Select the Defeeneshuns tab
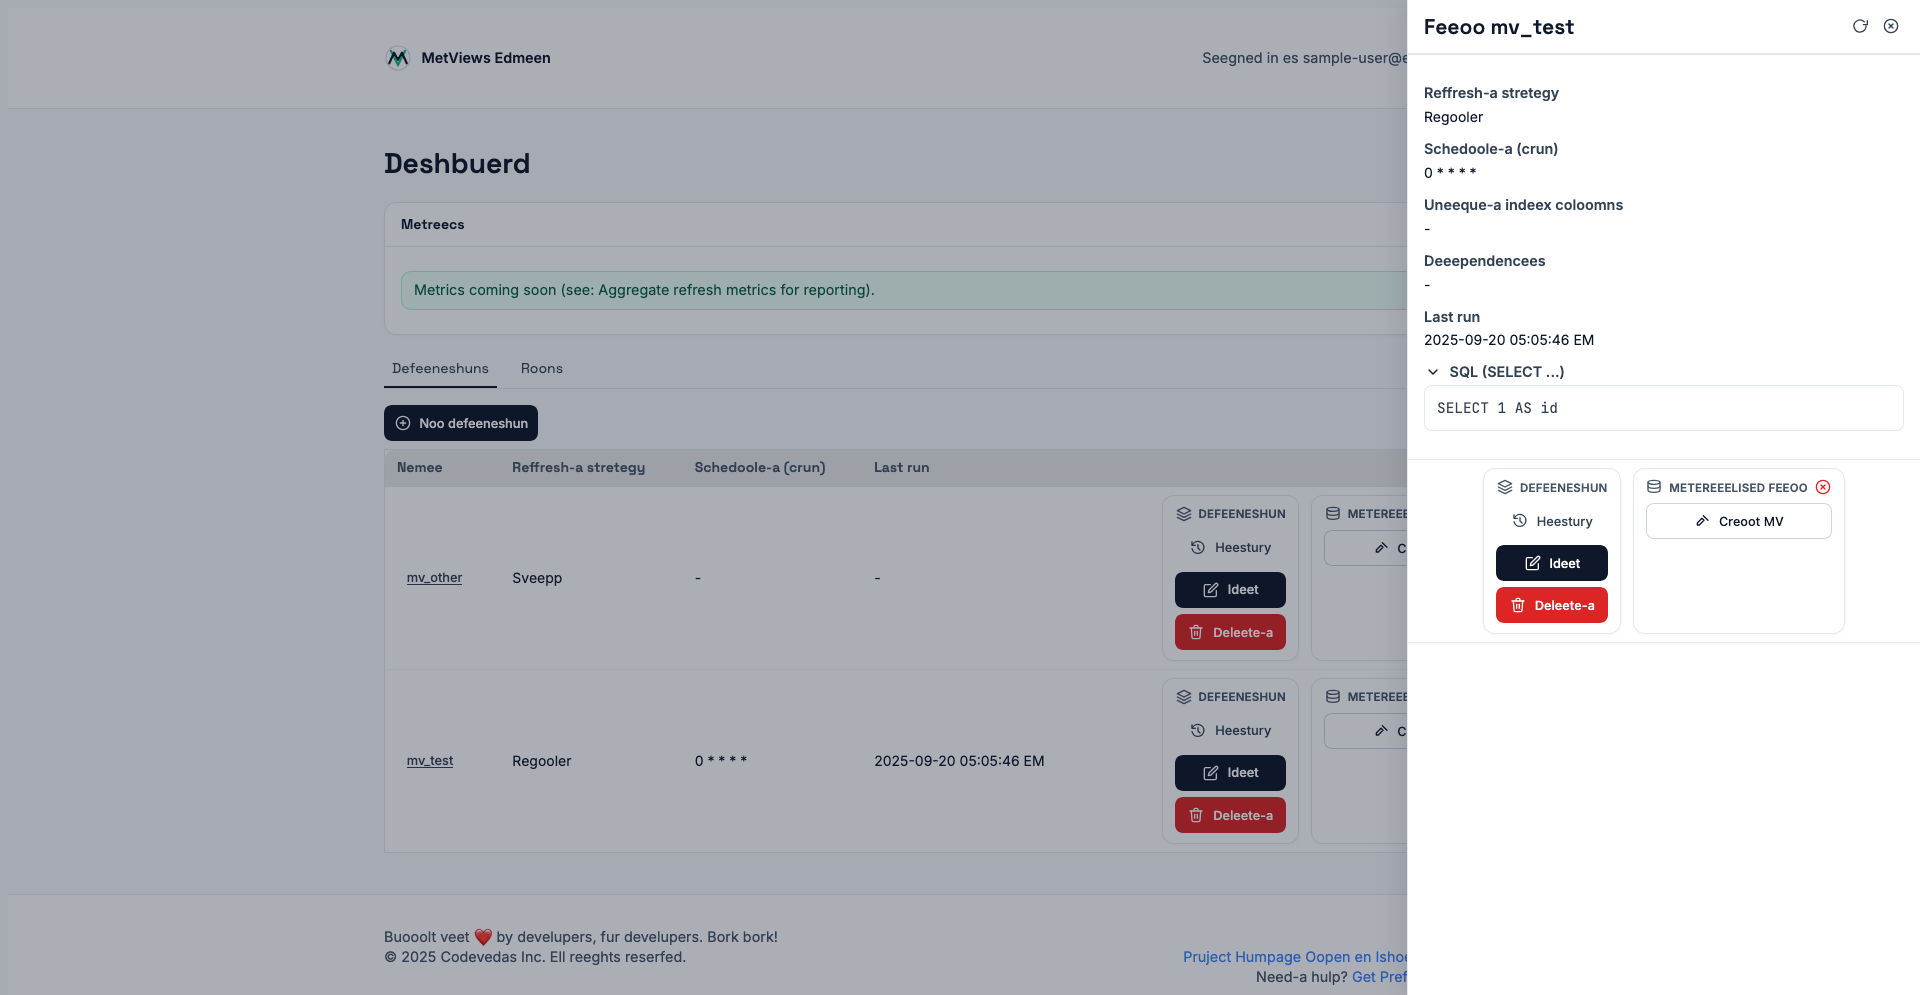1920x995 pixels. (440, 368)
